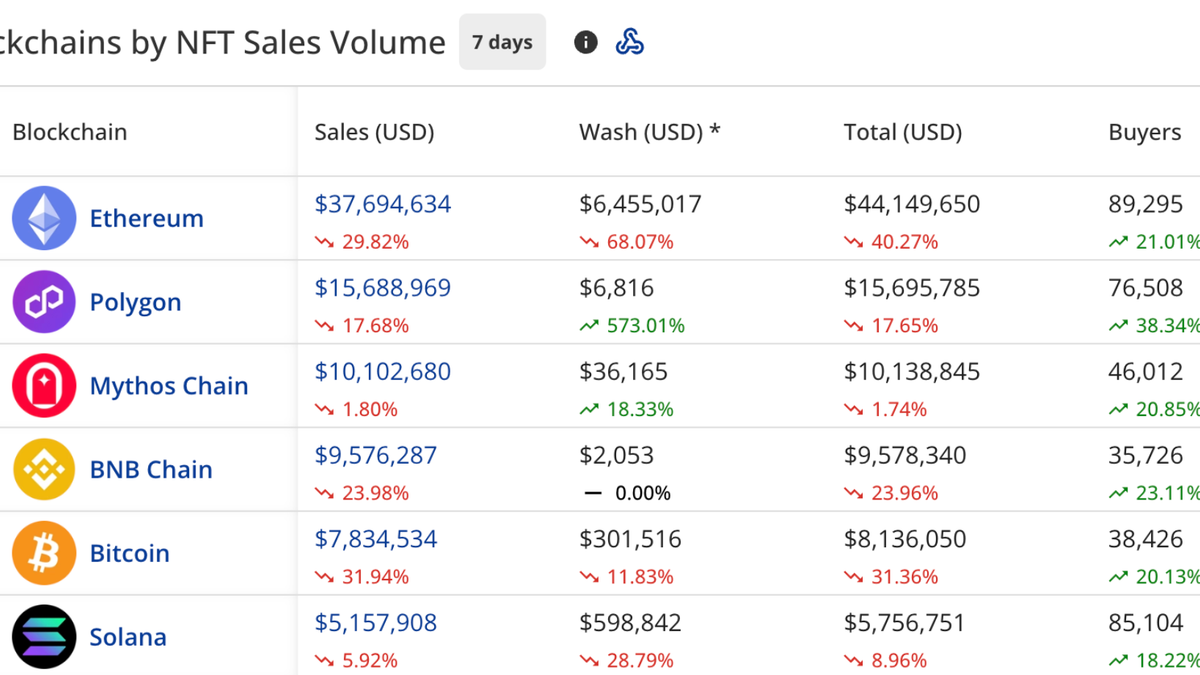The height and width of the screenshot is (675, 1200).
Task: Click Polygon sales value $15,688,969
Action: (x=383, y=288)
